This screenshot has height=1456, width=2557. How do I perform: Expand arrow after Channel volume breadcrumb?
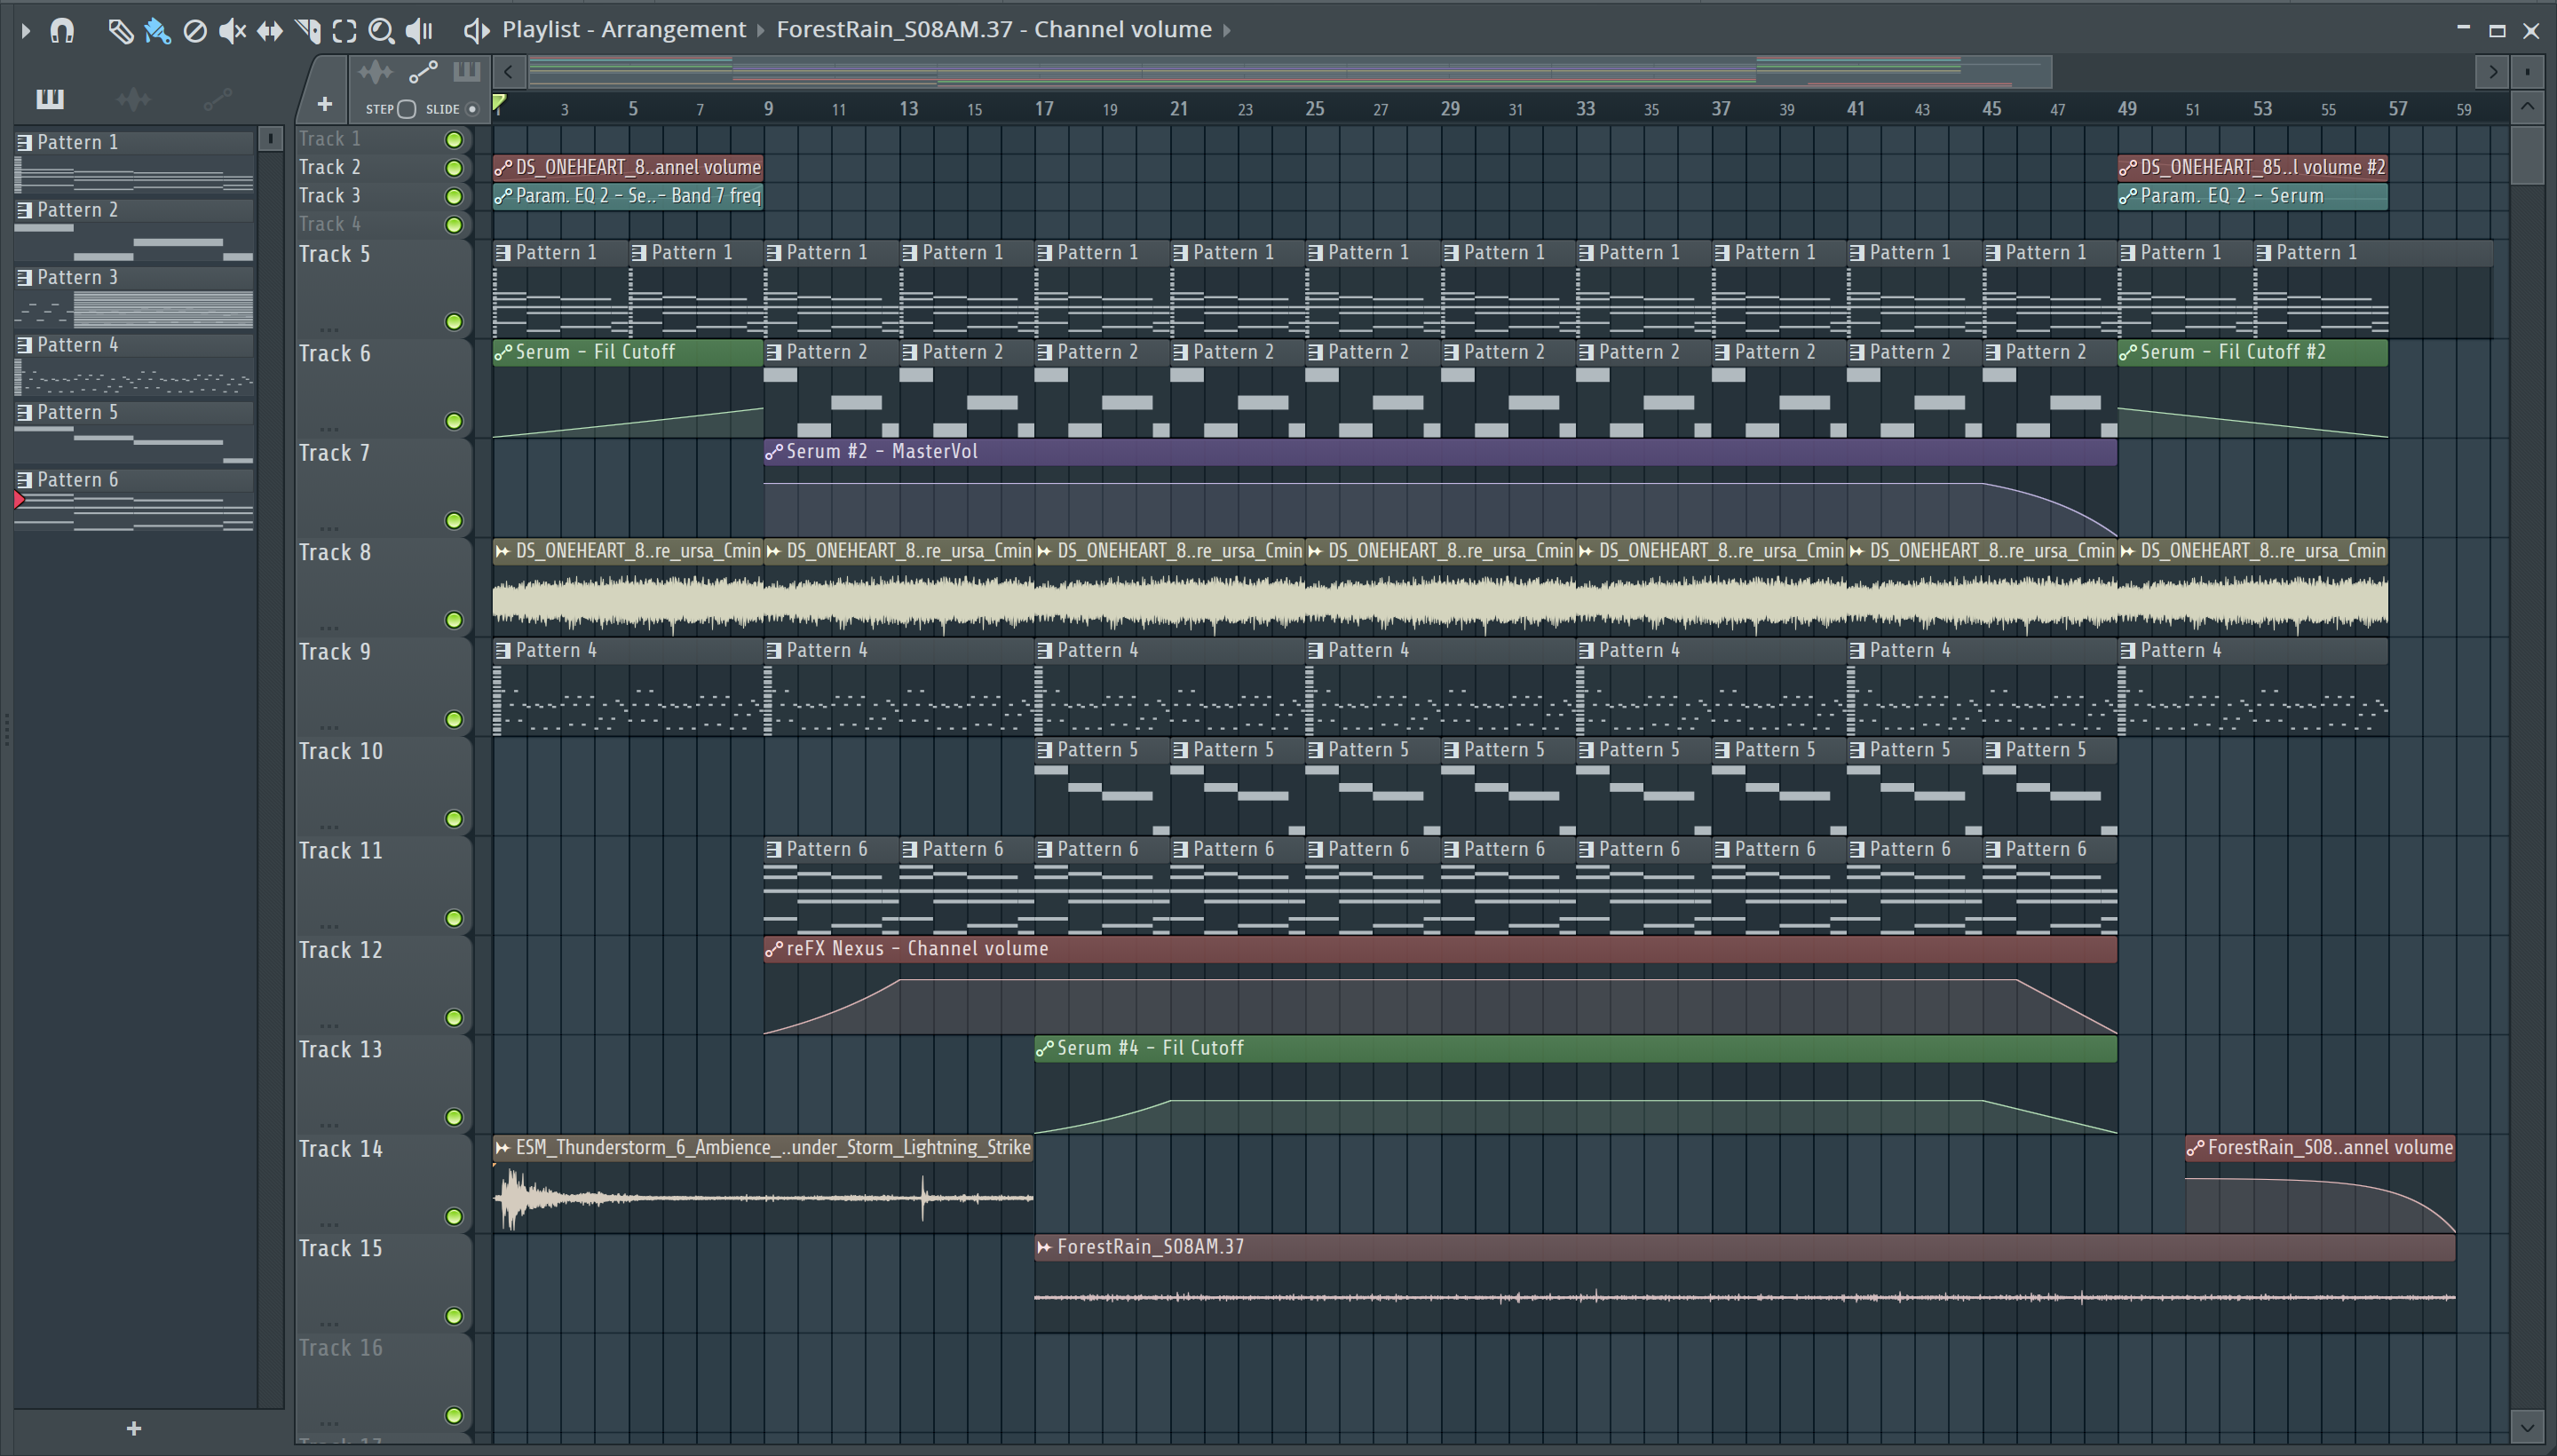point(1227,31)
